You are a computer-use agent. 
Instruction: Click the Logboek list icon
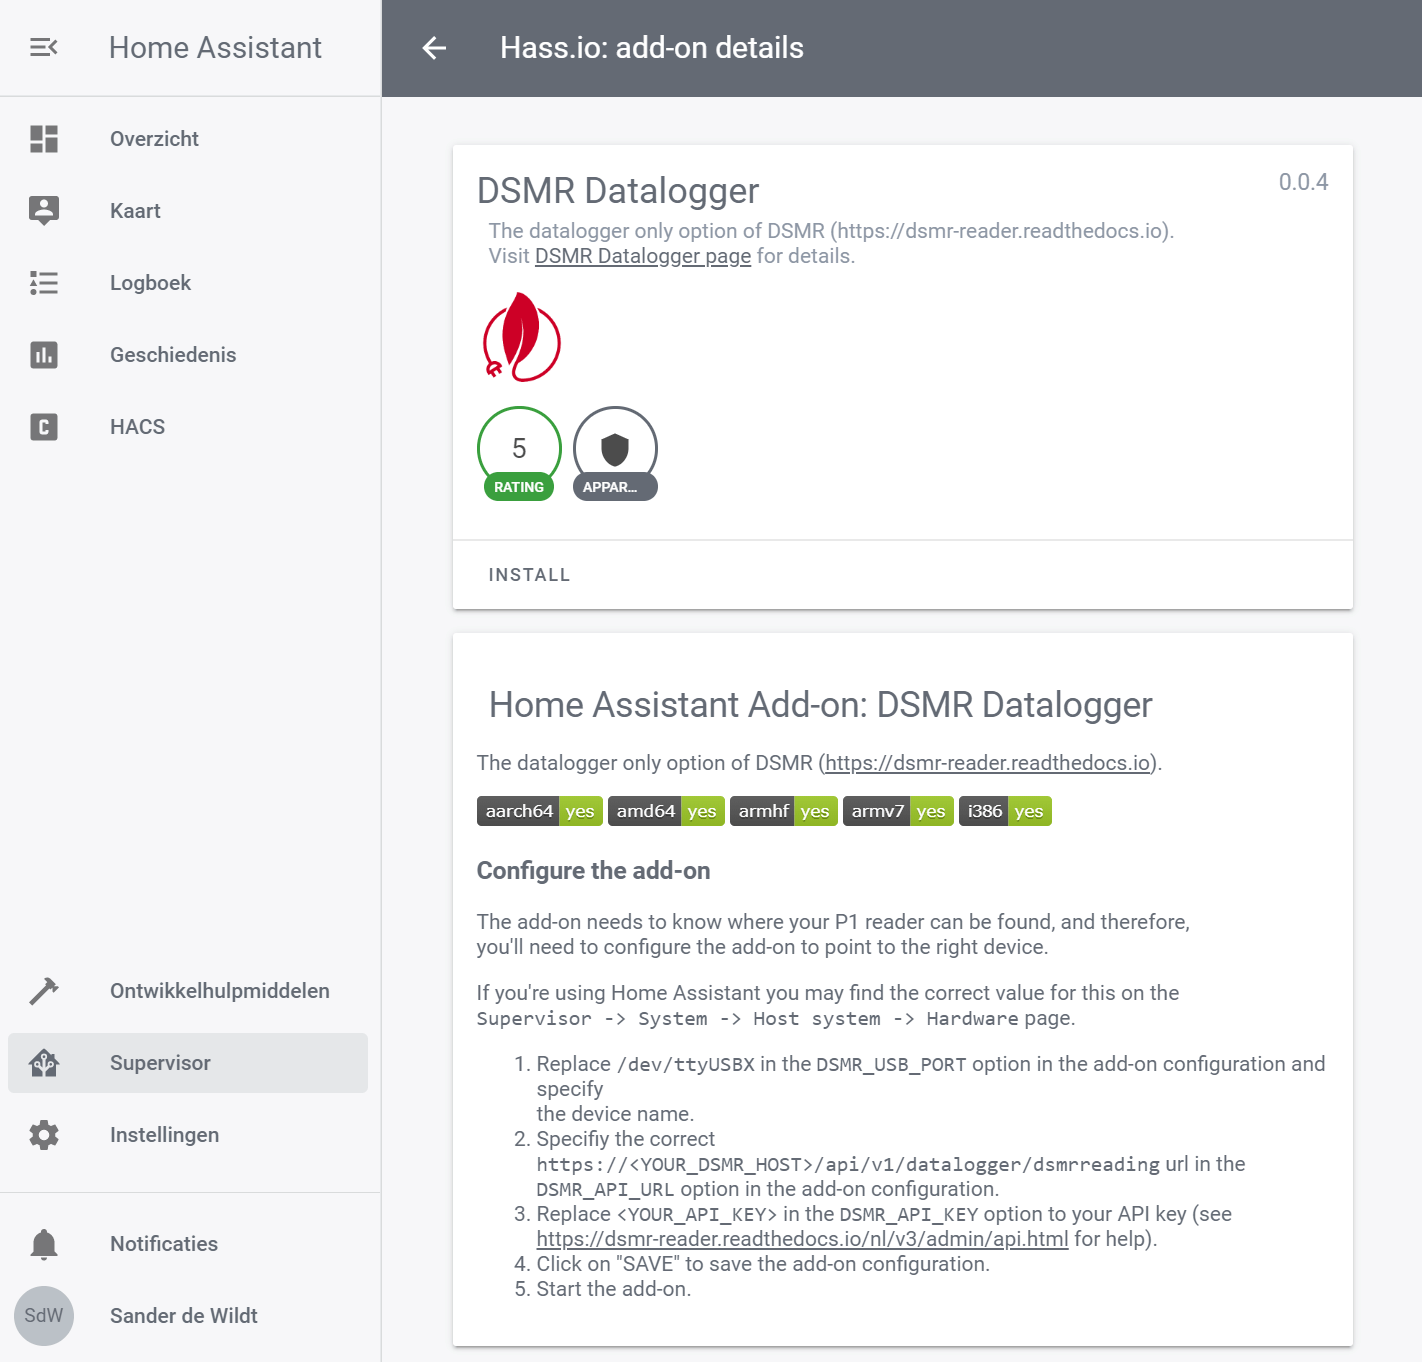coord(44,283)
